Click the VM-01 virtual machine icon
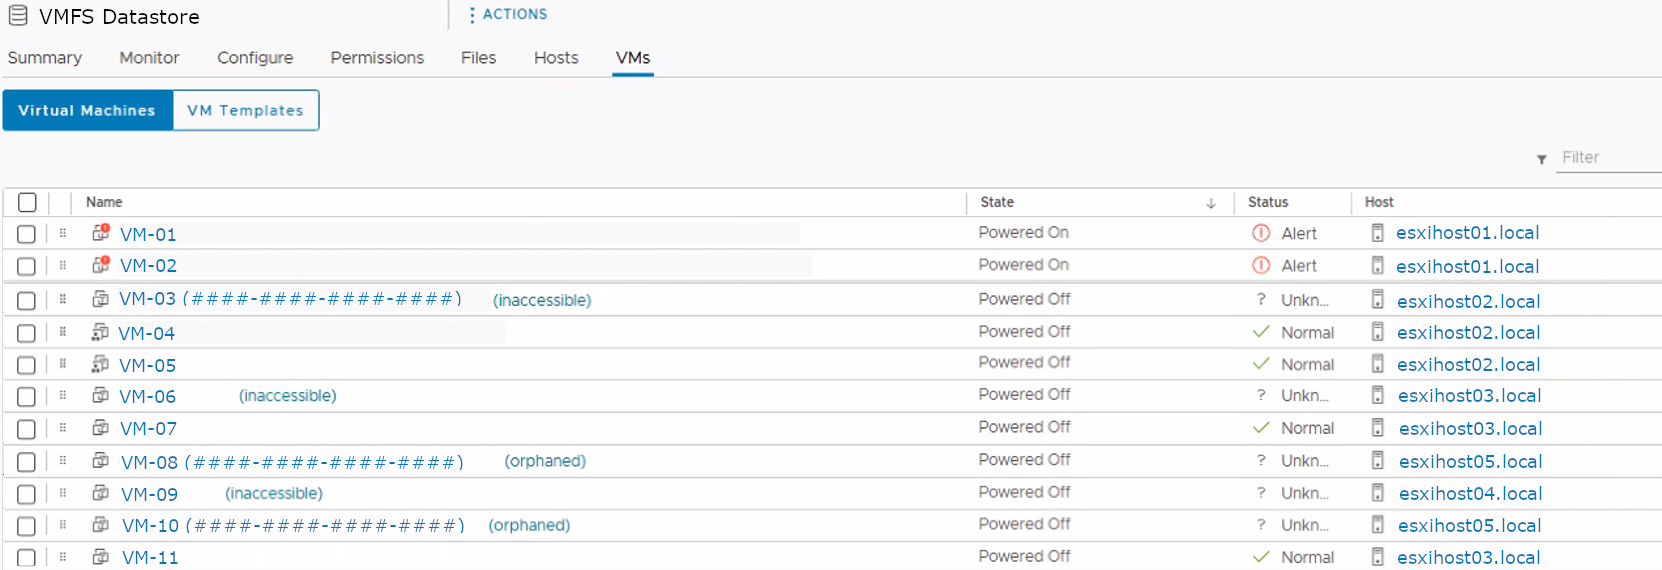This screenshot has height=570, width=1662. tap(100, 233)
